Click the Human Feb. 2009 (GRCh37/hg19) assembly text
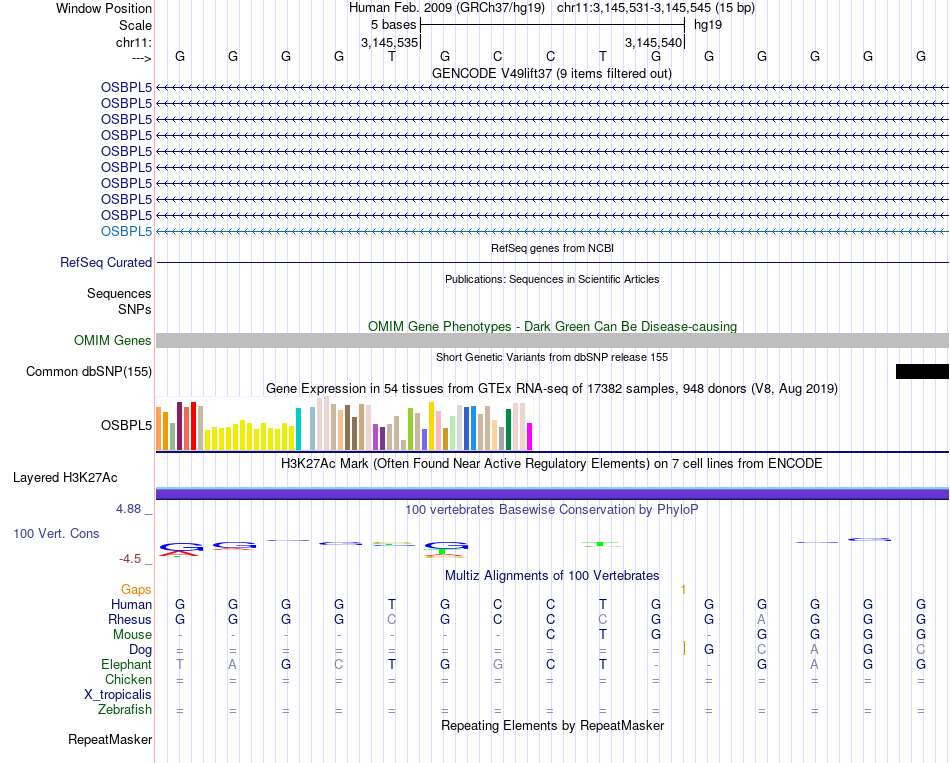The image size is (950, 763). (447, 8)
